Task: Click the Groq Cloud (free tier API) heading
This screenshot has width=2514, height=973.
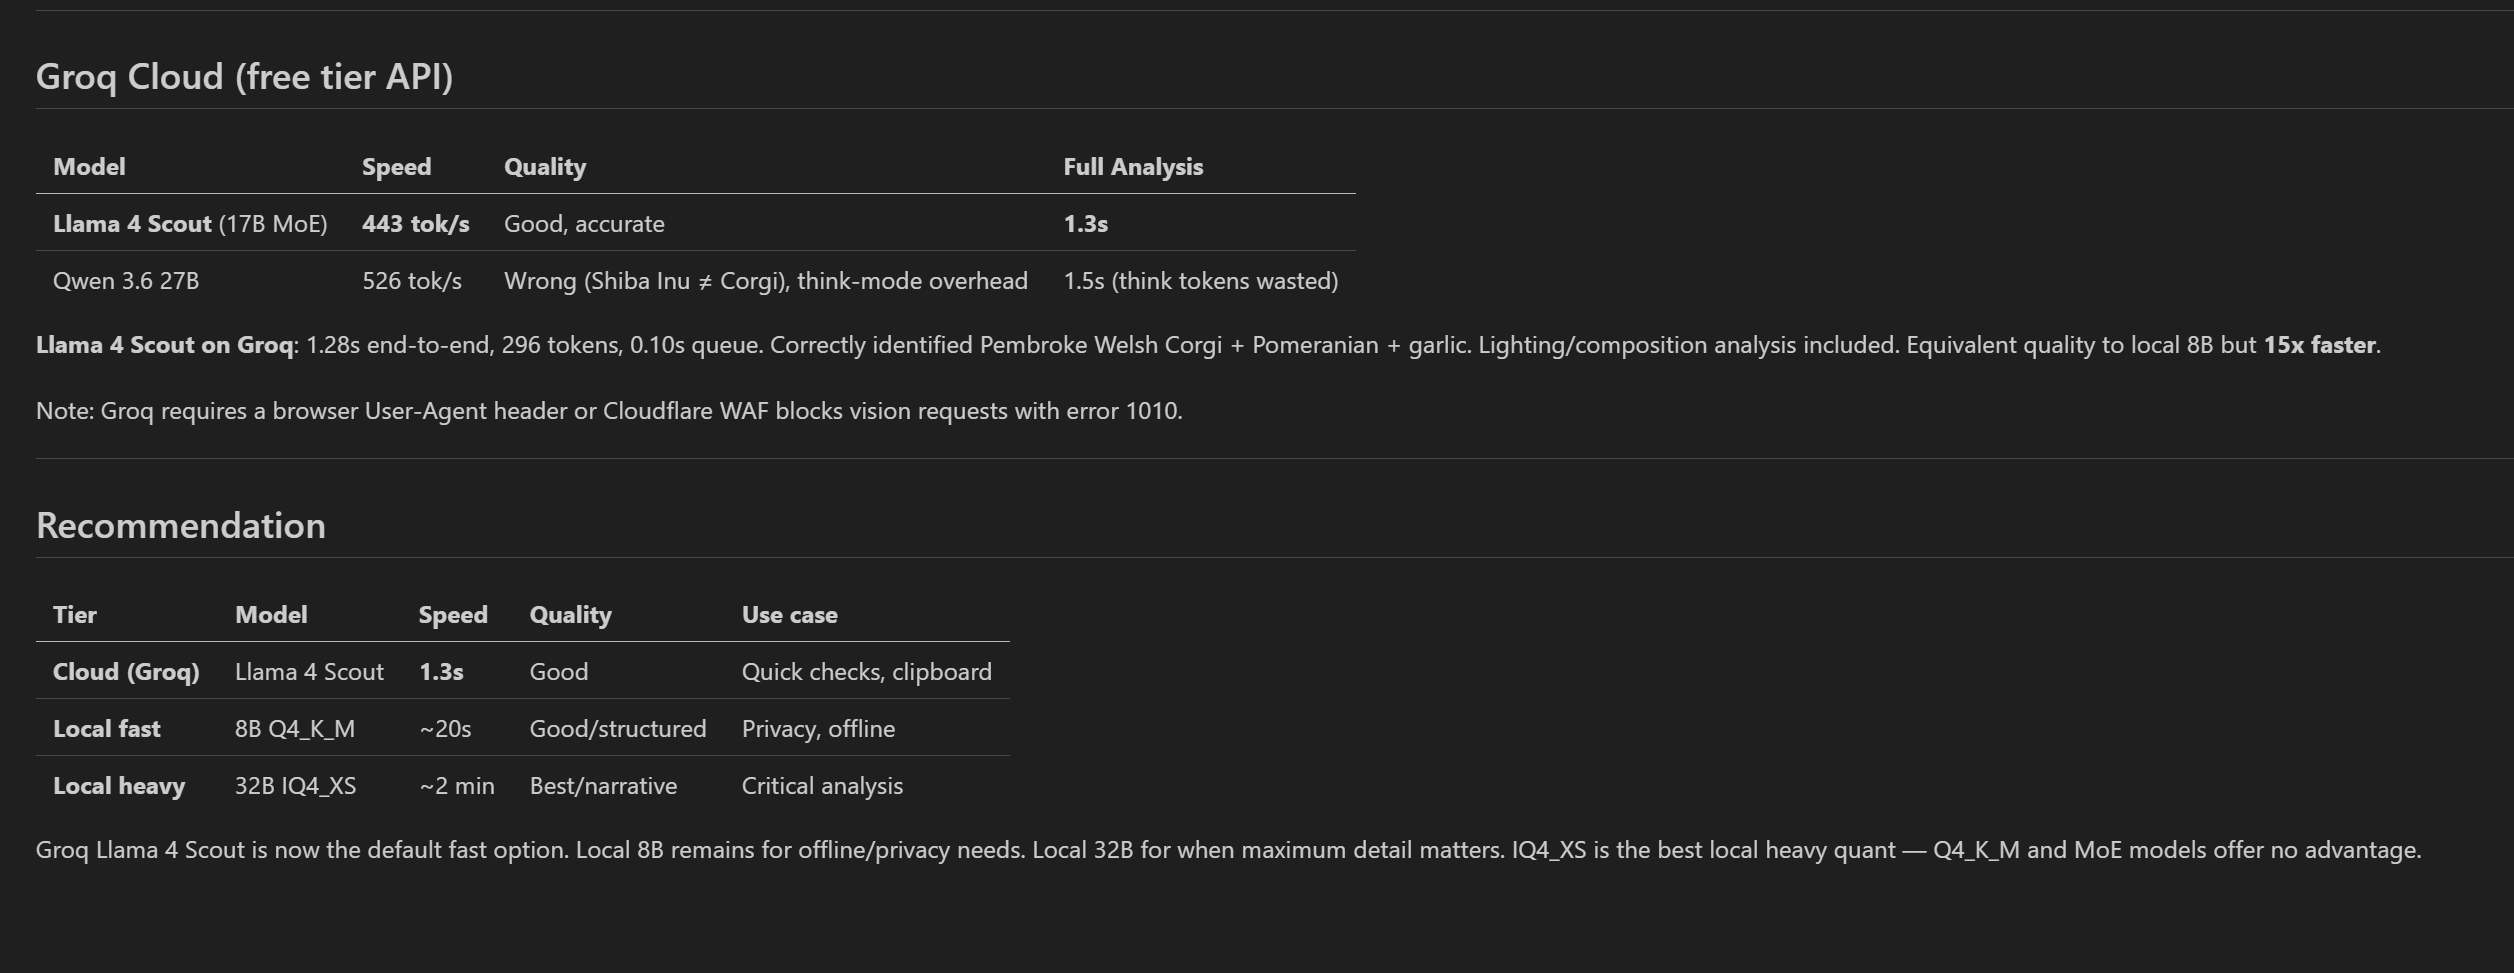Action: tap(244, 77)
